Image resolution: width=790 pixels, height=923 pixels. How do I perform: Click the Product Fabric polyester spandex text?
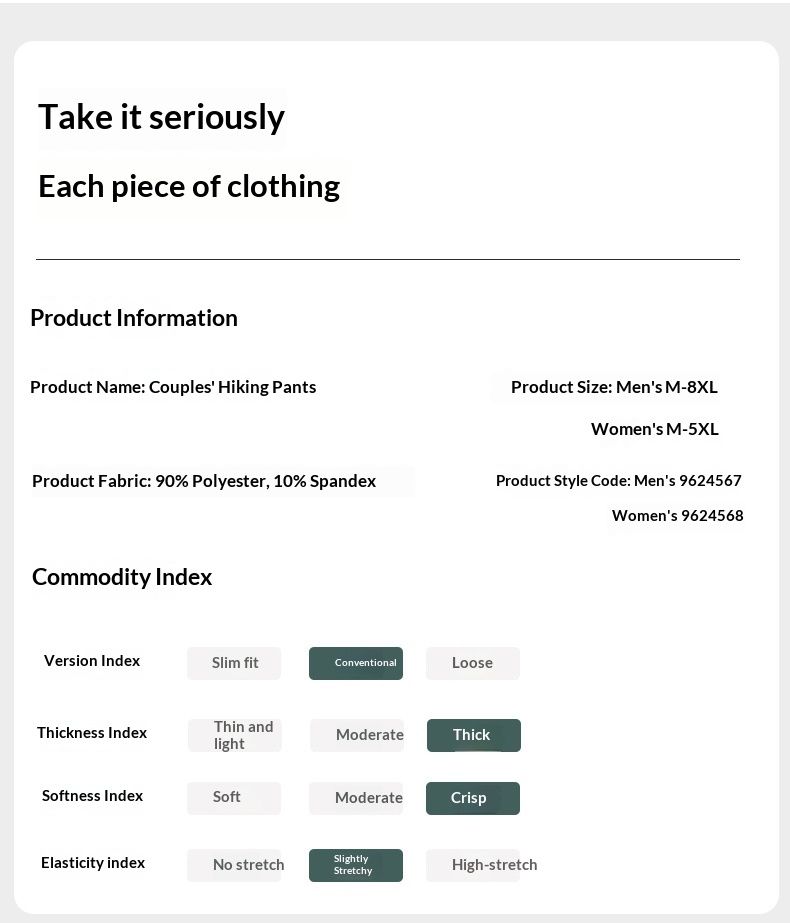(204, 481)
